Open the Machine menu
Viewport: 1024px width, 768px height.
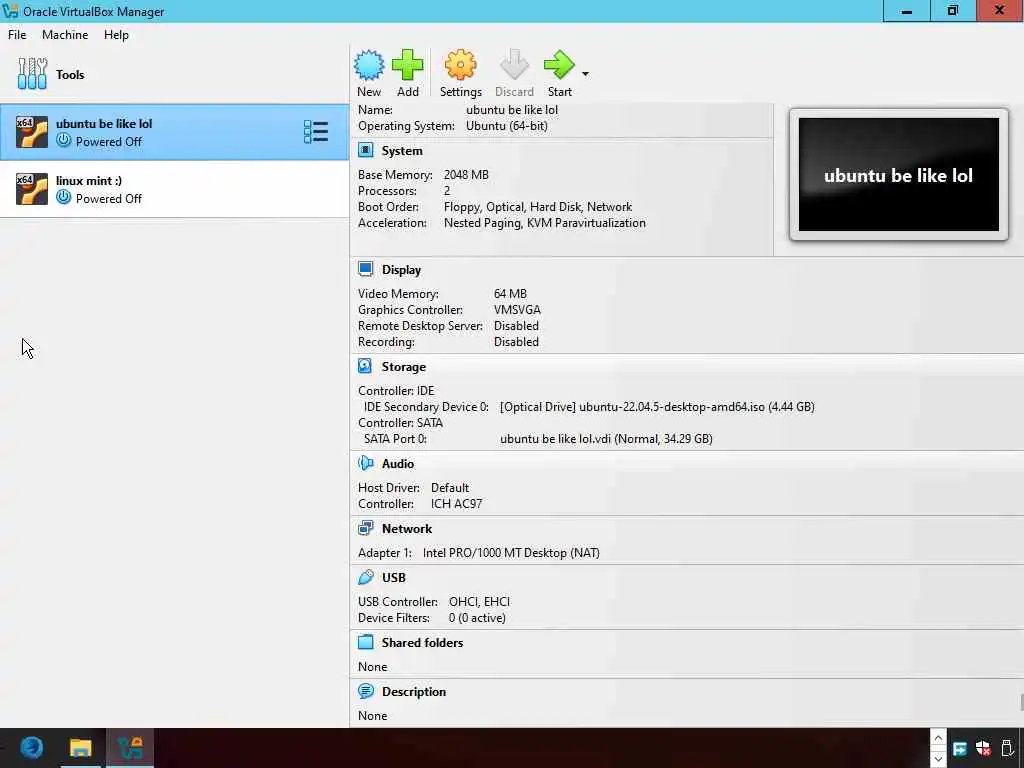pos(65,35)
